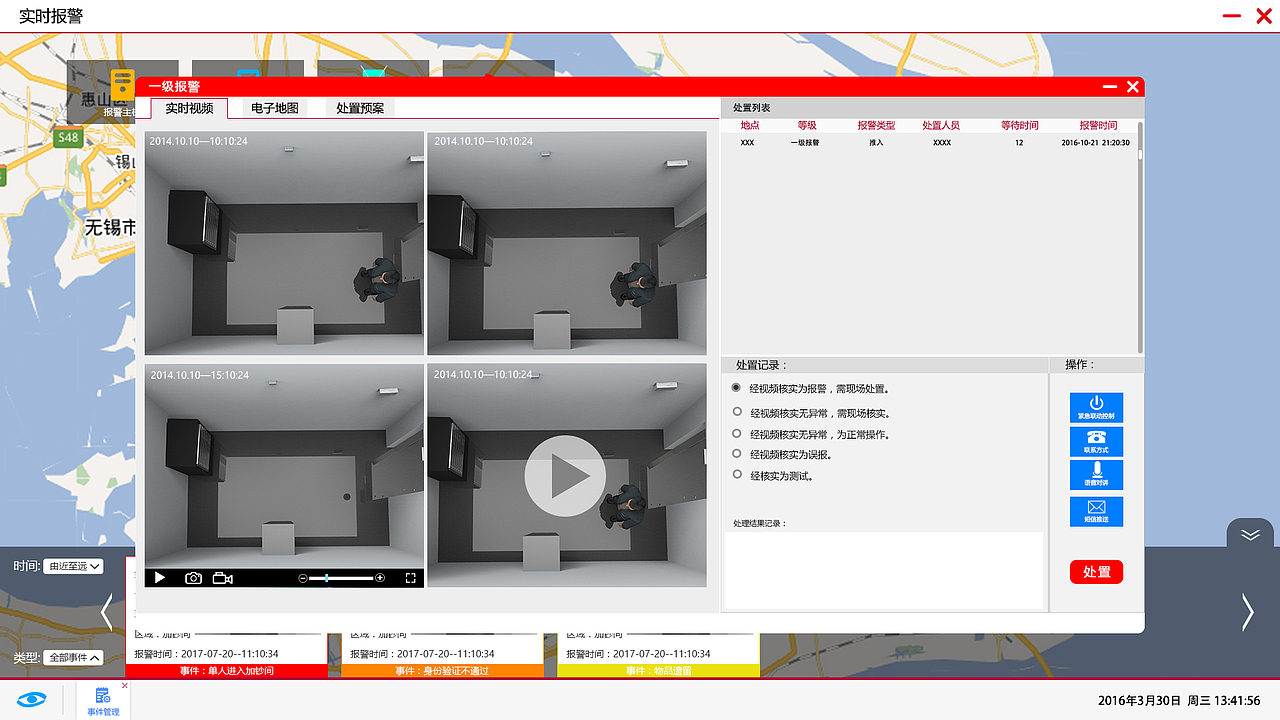Click the right arrow to show next alarms

1248,612
